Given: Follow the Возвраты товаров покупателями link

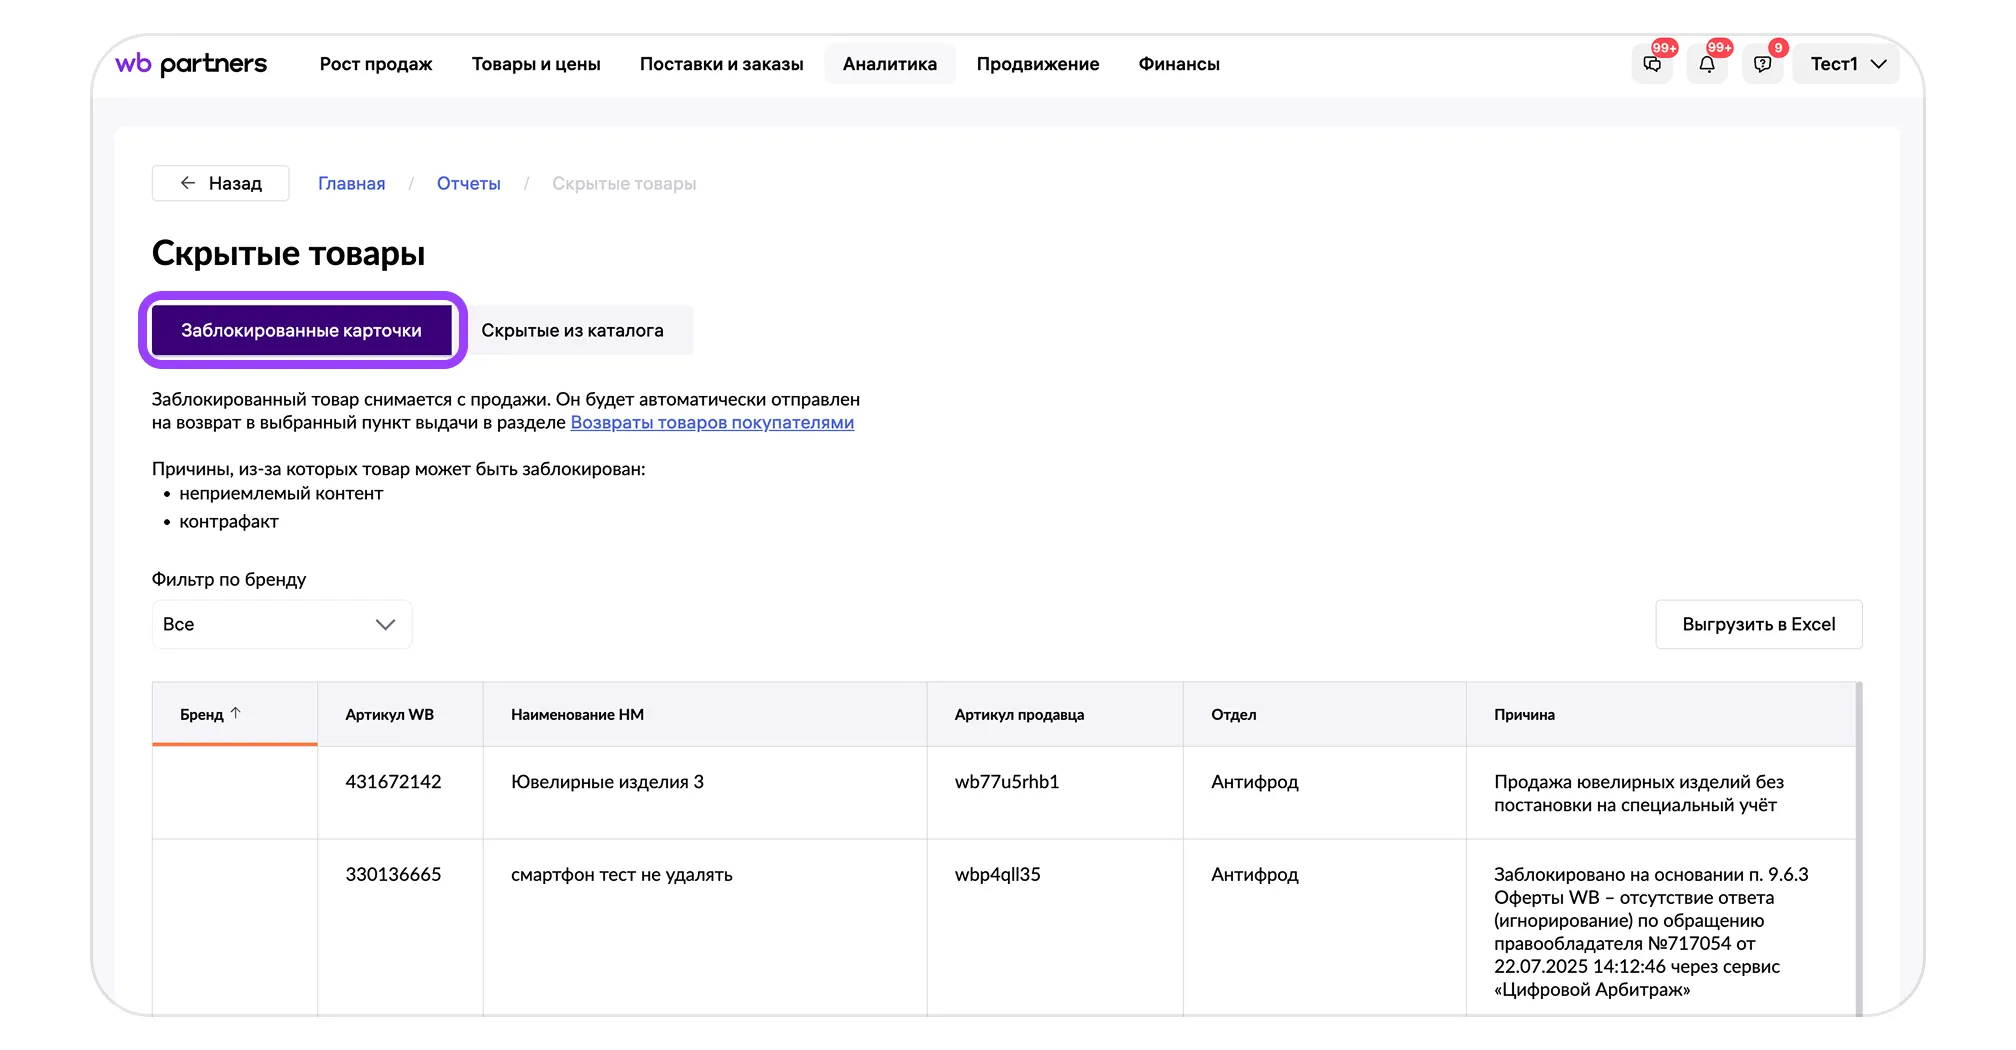Looking at the screenshot, I should coord(712,422).
